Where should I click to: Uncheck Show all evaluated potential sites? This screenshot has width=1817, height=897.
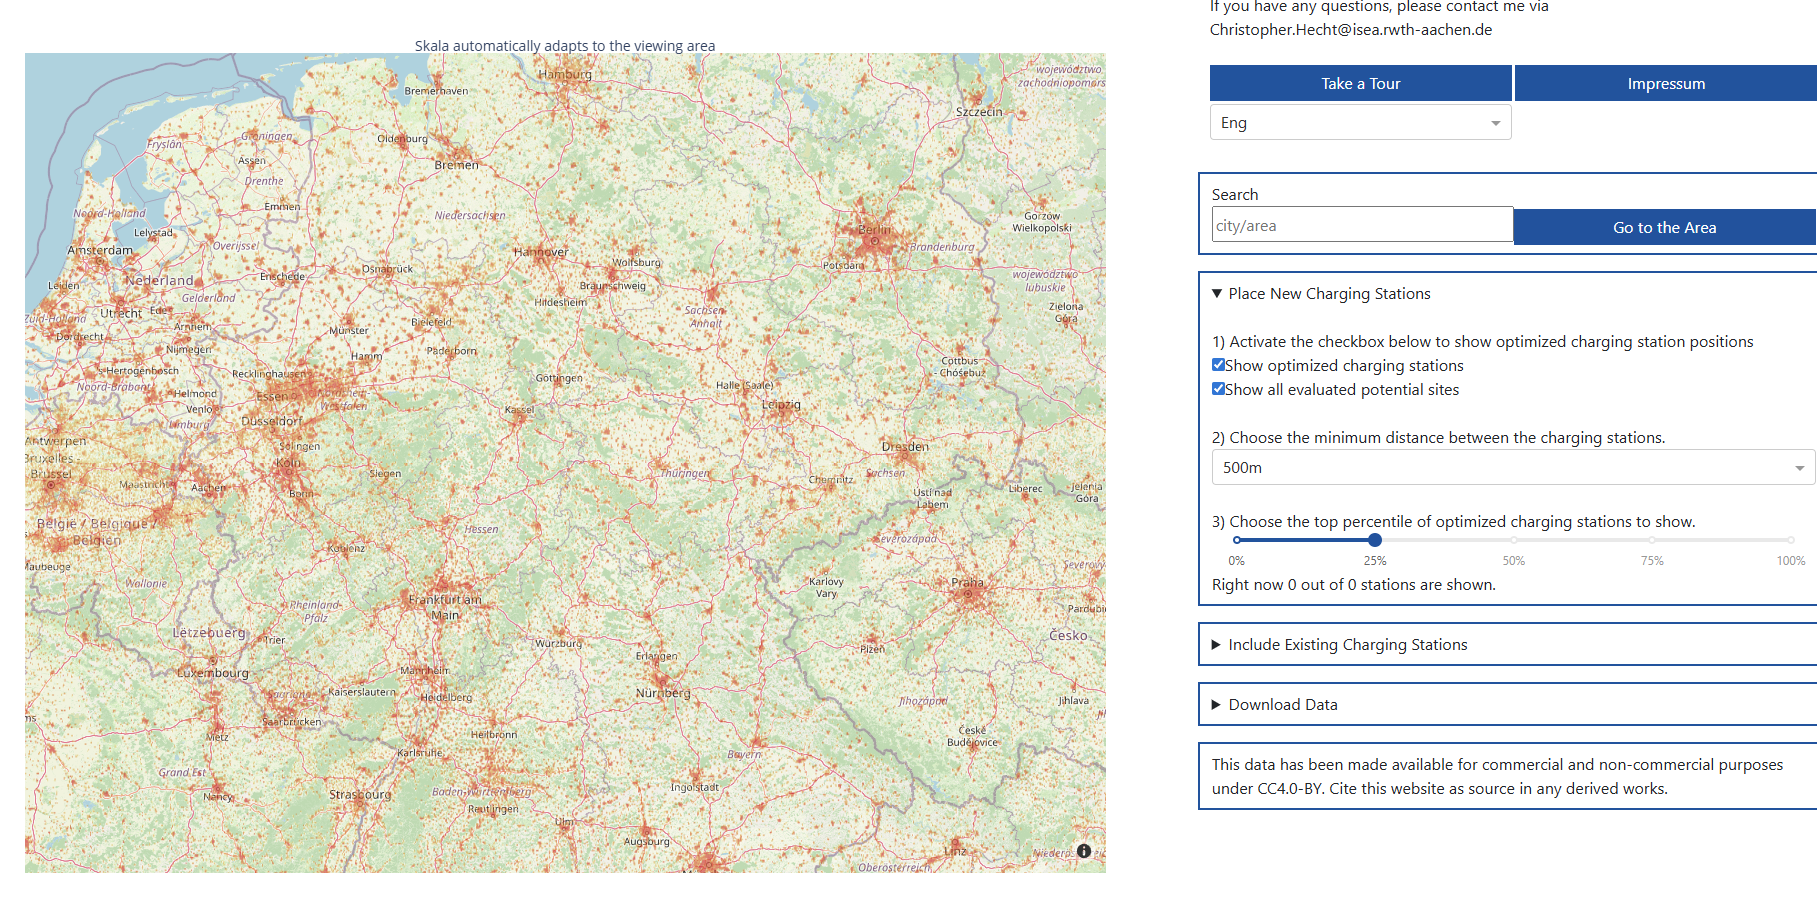click(x=1218, y=389)
